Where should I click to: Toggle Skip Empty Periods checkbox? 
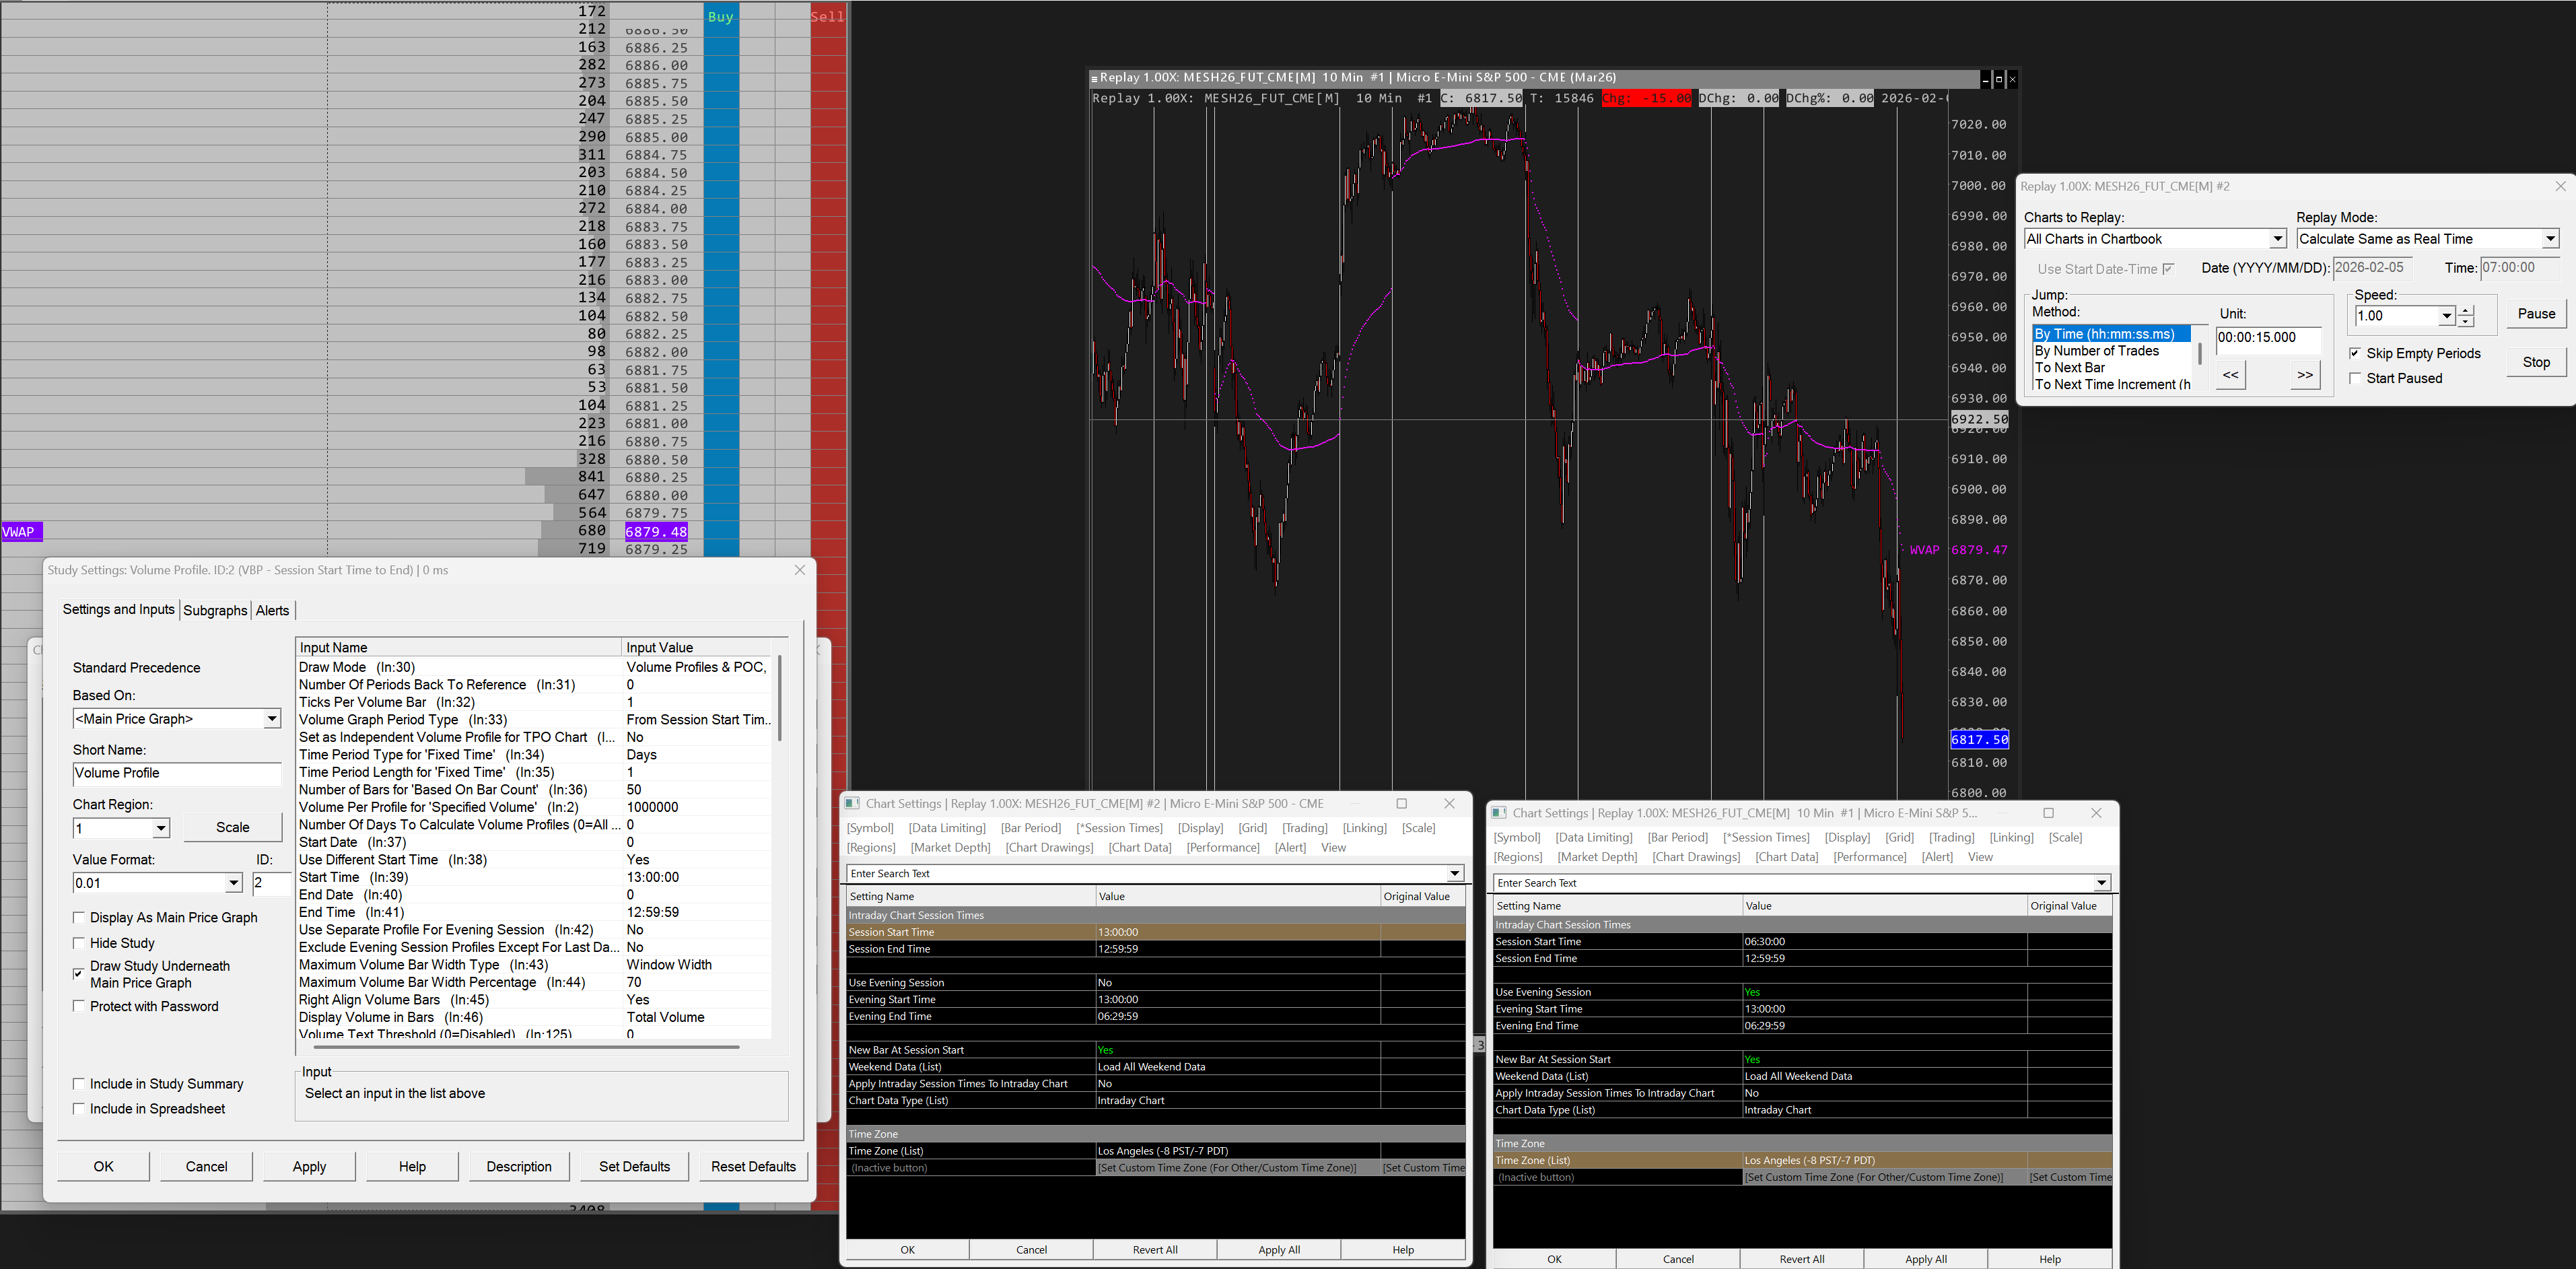(x=2355, y=353)
